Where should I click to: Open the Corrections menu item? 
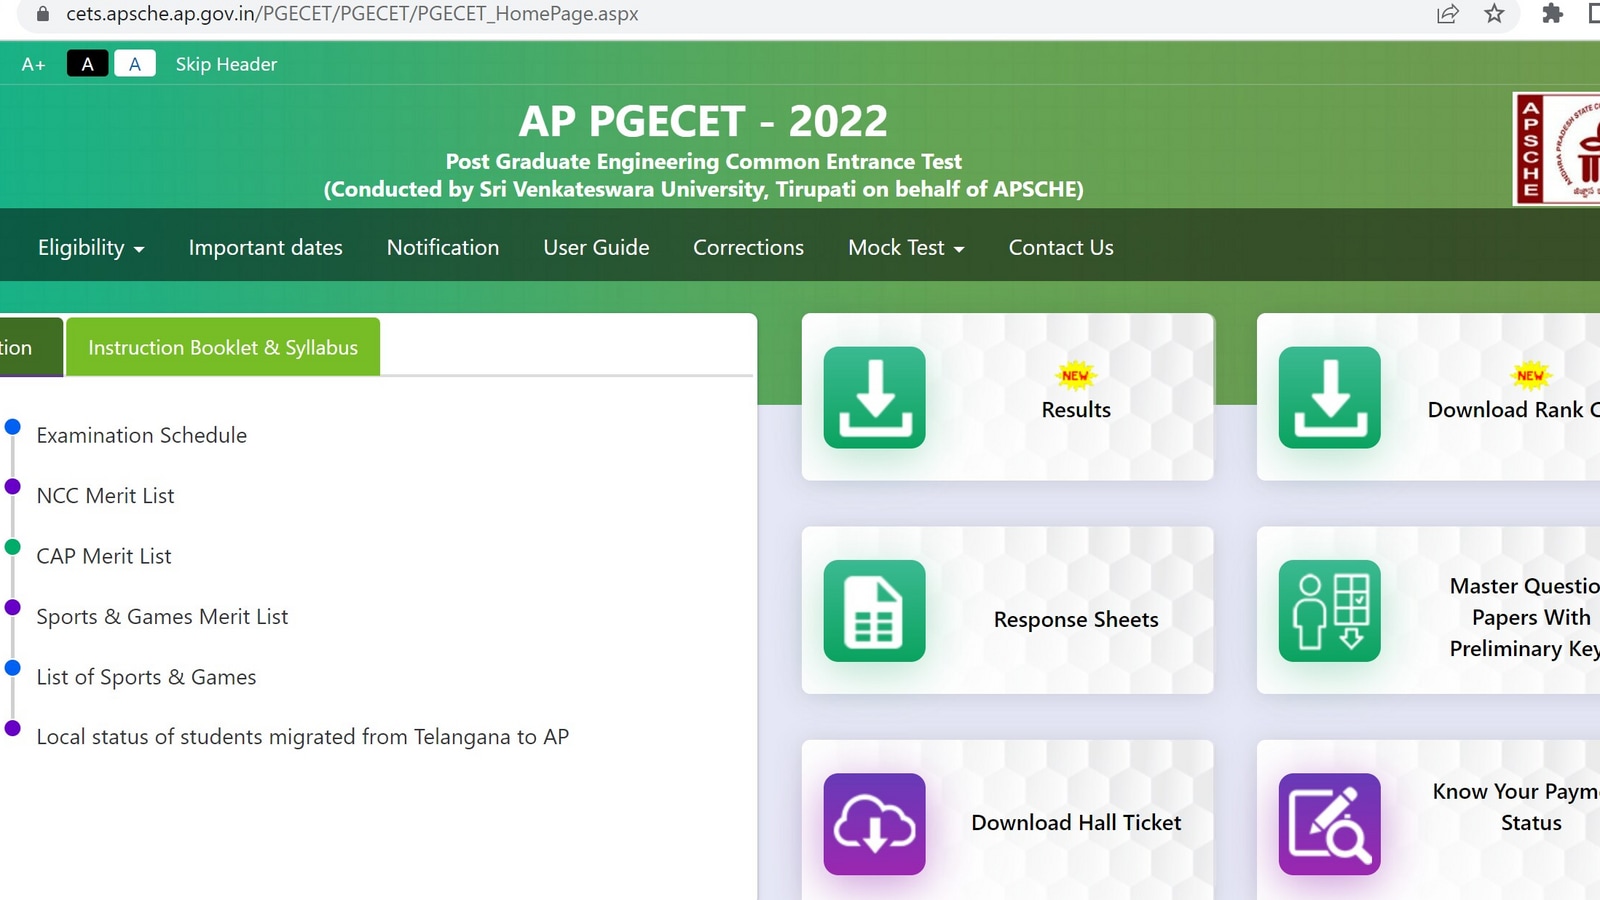click(749, 247)
